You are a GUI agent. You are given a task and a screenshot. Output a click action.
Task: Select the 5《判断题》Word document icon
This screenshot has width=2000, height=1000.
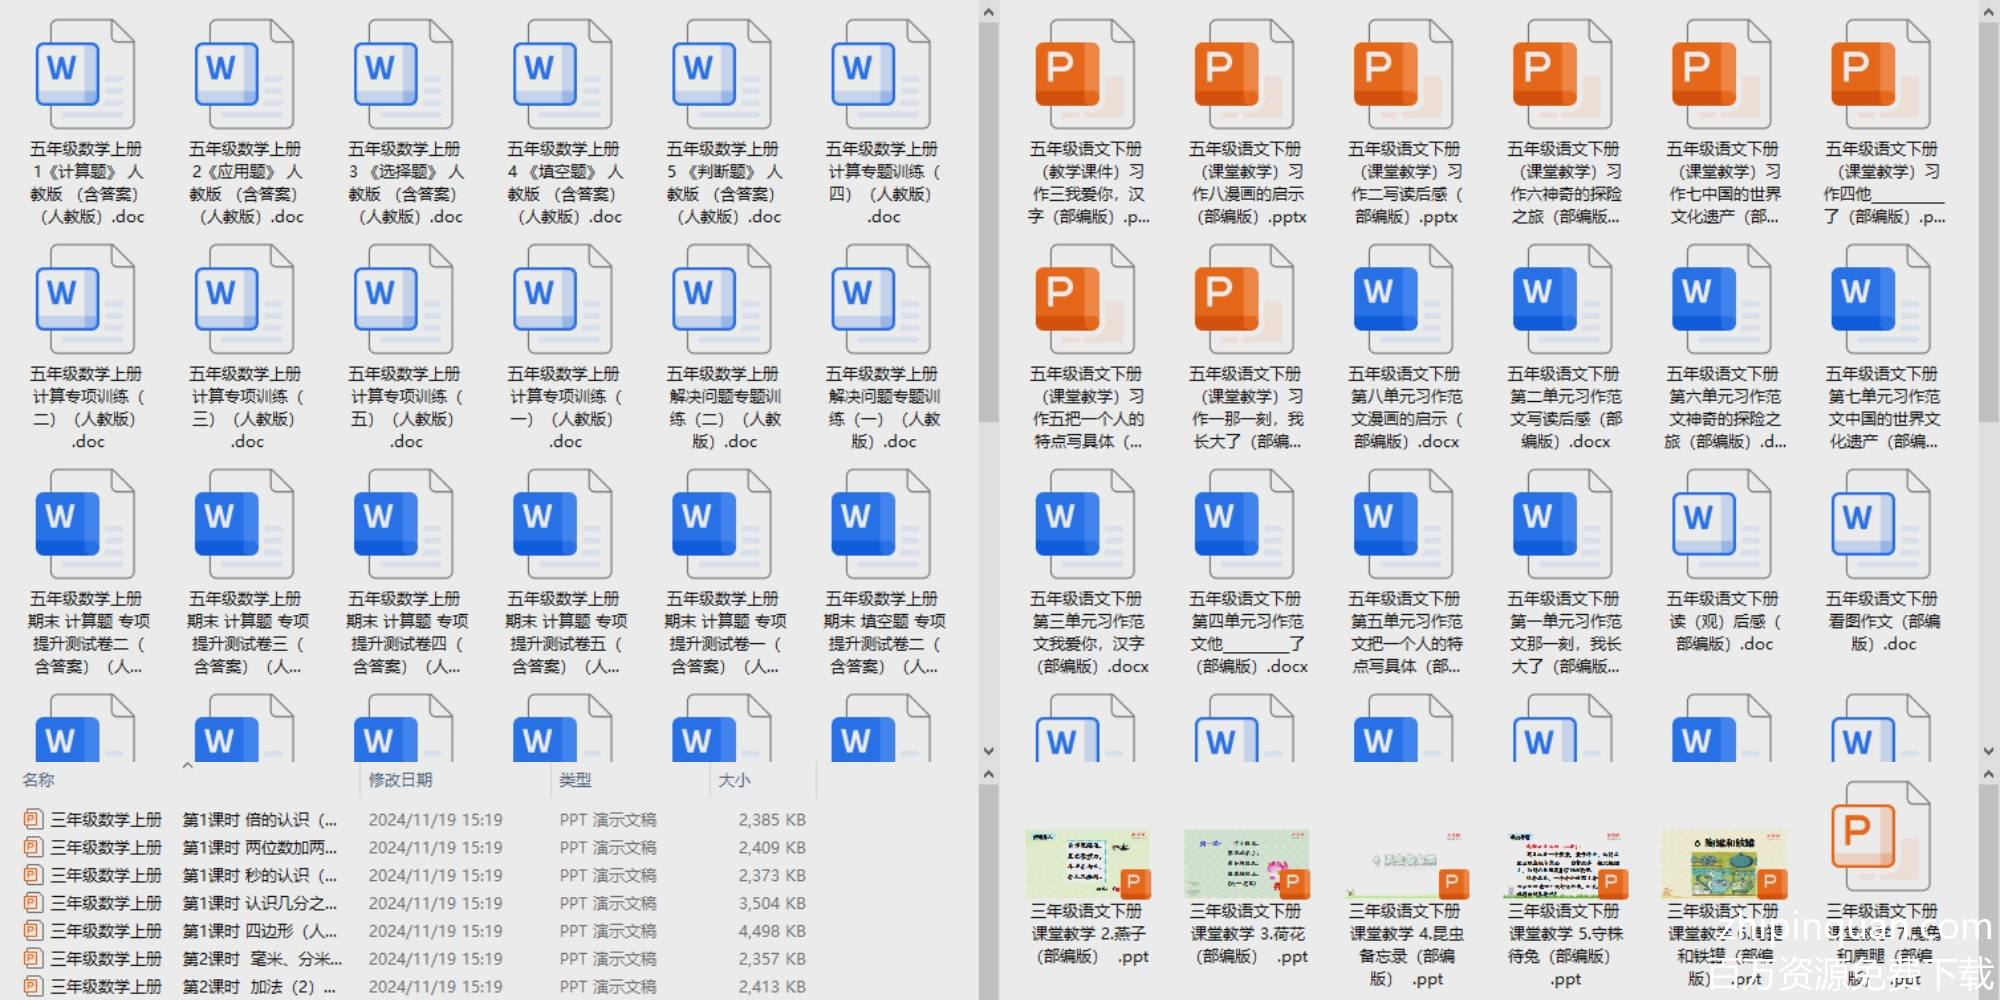pos(721,75)
